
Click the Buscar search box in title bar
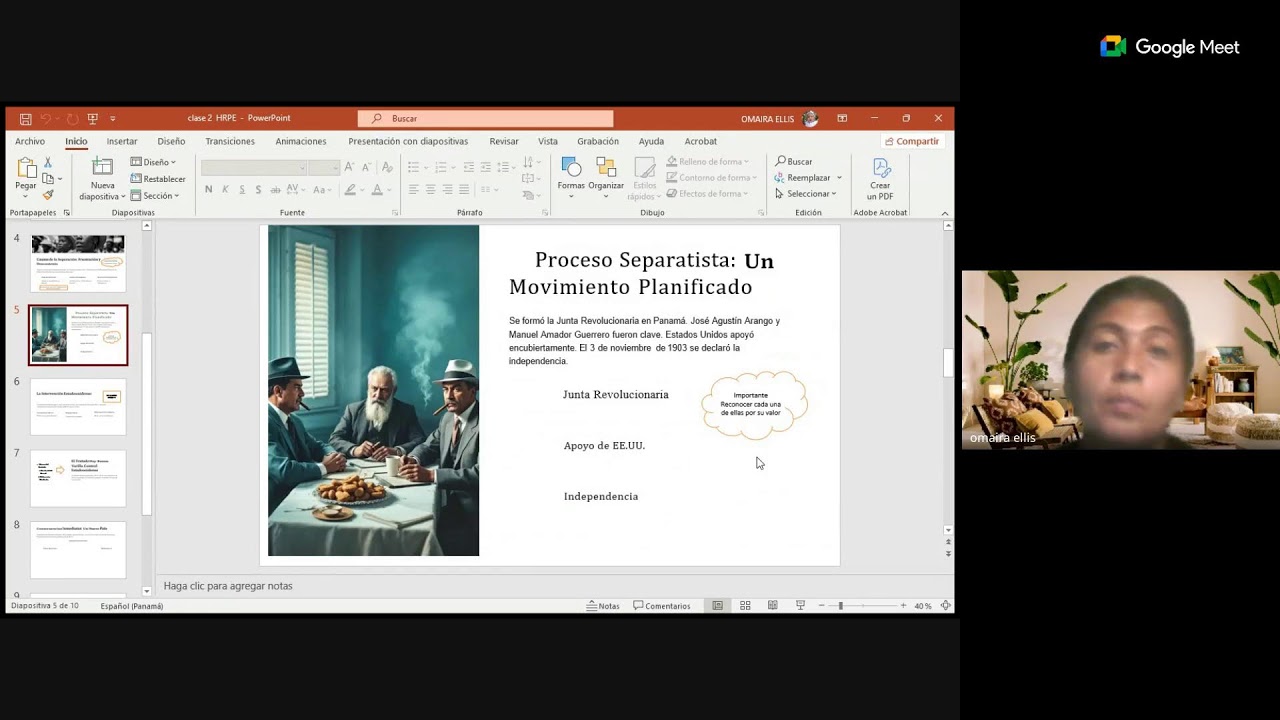click(485, 118)
